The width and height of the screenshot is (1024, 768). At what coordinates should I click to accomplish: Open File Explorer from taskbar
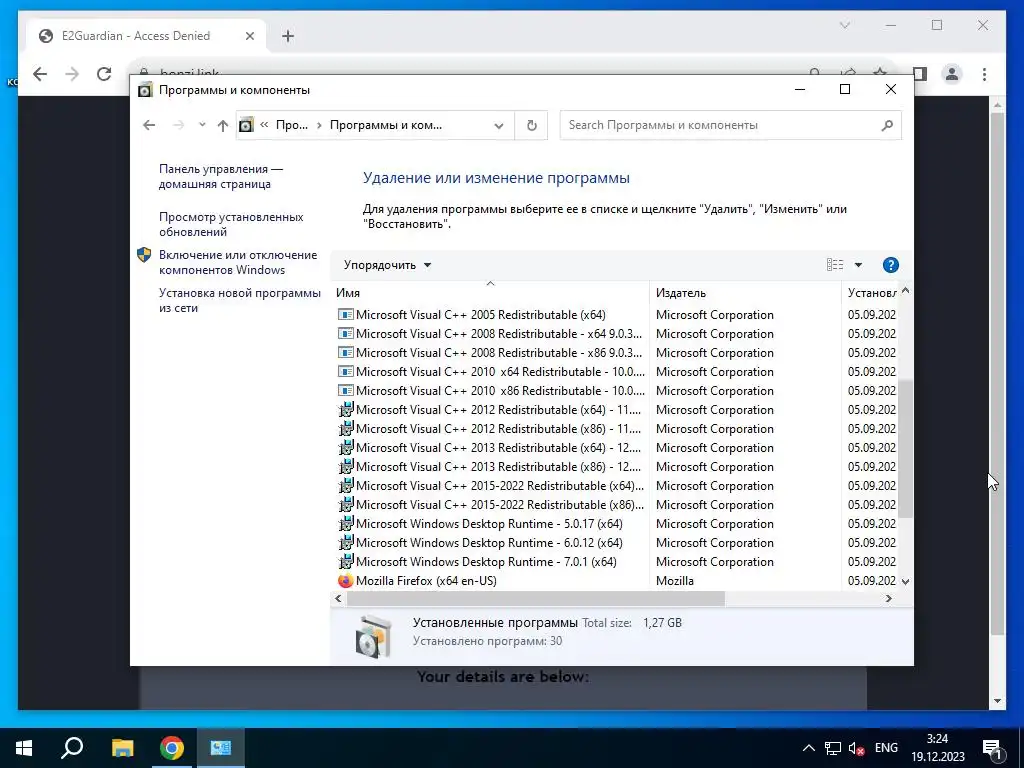pyautogui.click(x=122, y=748)
